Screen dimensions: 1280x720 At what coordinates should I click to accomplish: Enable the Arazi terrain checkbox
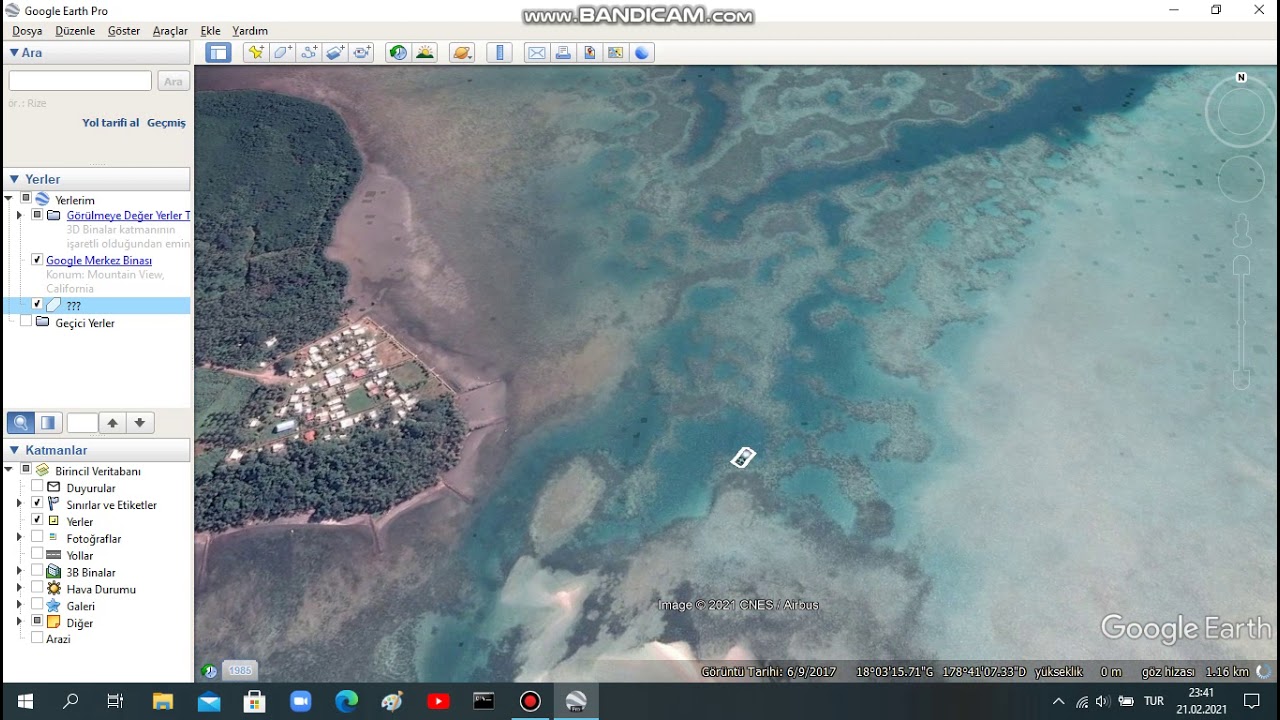coord(37,638)
